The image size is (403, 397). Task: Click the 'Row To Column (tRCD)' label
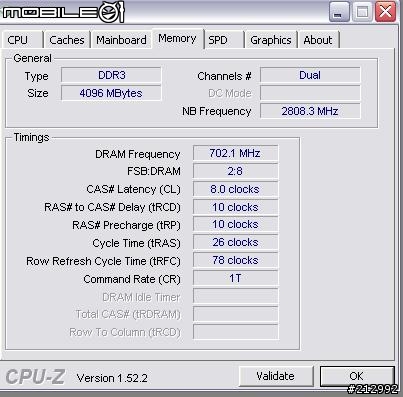tap(125, 332)
